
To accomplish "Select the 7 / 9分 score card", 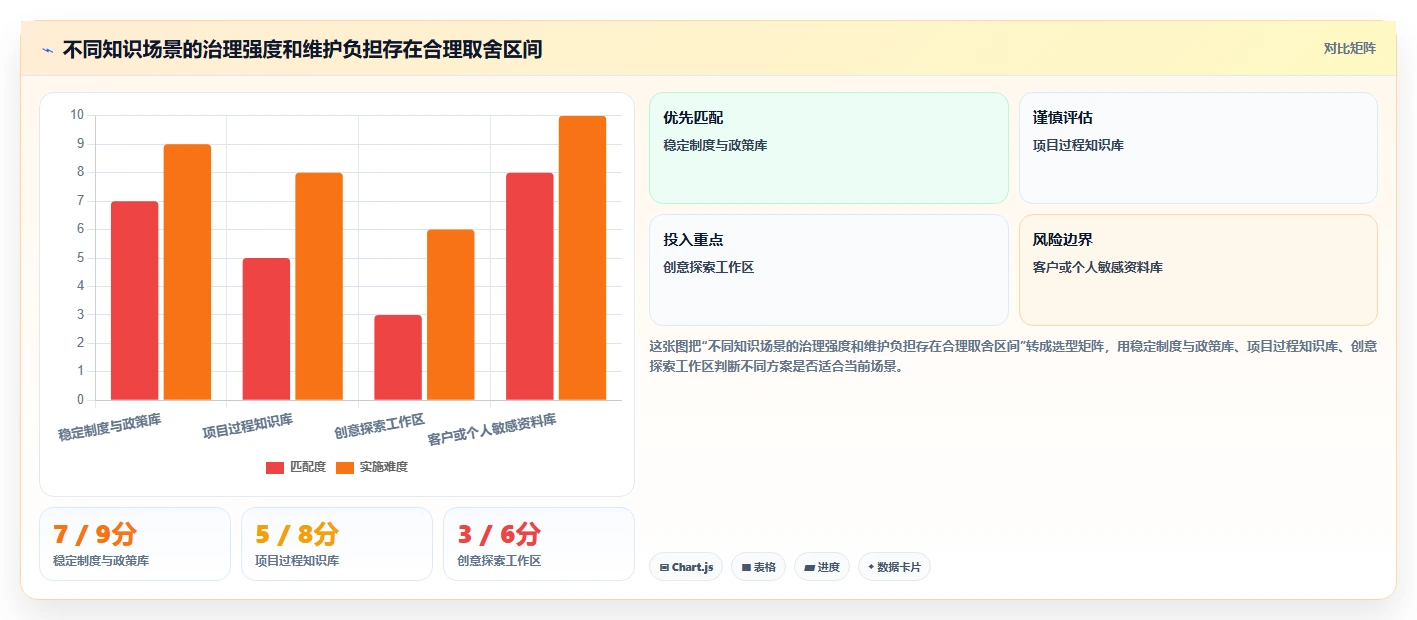I will coord(135,544).
